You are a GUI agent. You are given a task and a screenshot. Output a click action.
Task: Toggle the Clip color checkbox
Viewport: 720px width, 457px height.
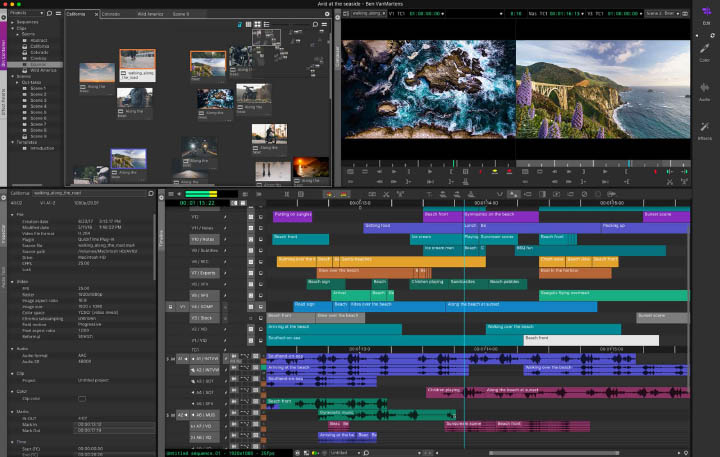point(83,398)
